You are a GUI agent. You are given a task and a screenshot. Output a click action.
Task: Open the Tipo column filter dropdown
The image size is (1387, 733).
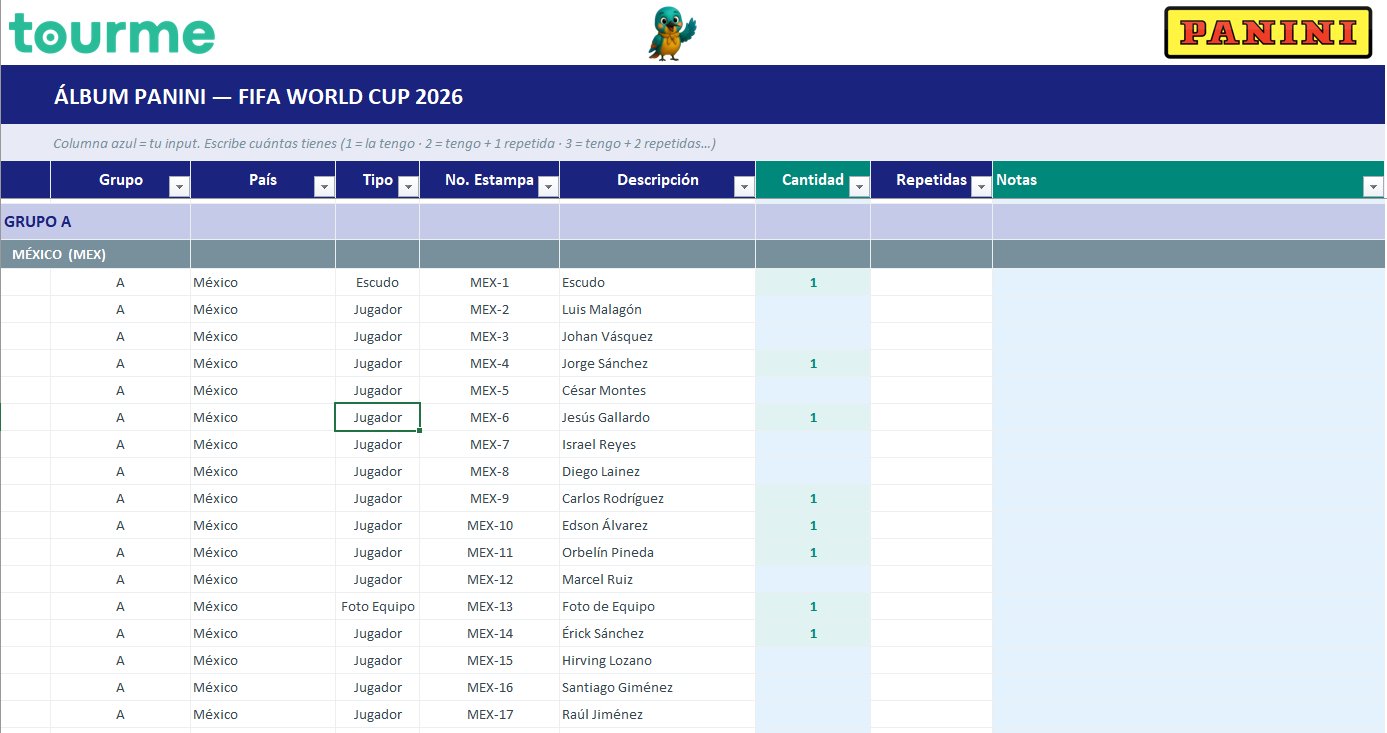tap(408, 187)
